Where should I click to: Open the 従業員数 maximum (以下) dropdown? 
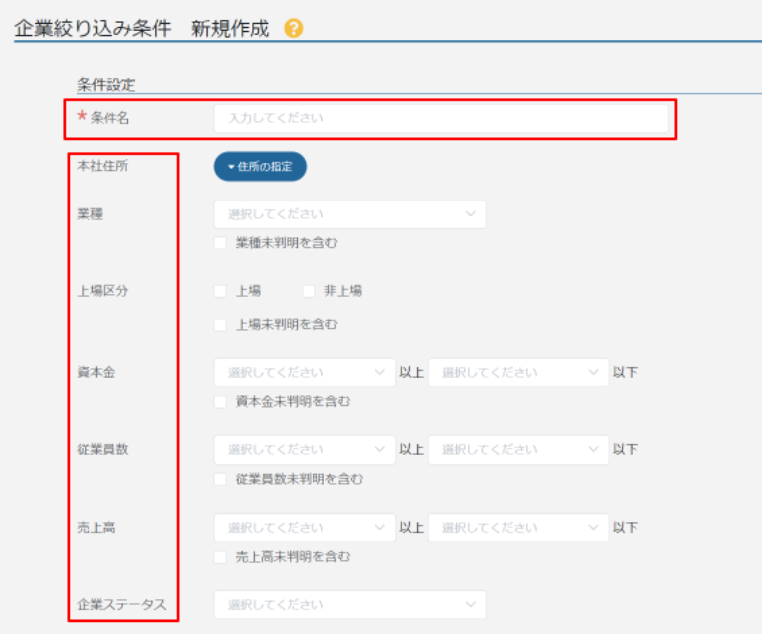pyautogui.click(x=518, y=449)
